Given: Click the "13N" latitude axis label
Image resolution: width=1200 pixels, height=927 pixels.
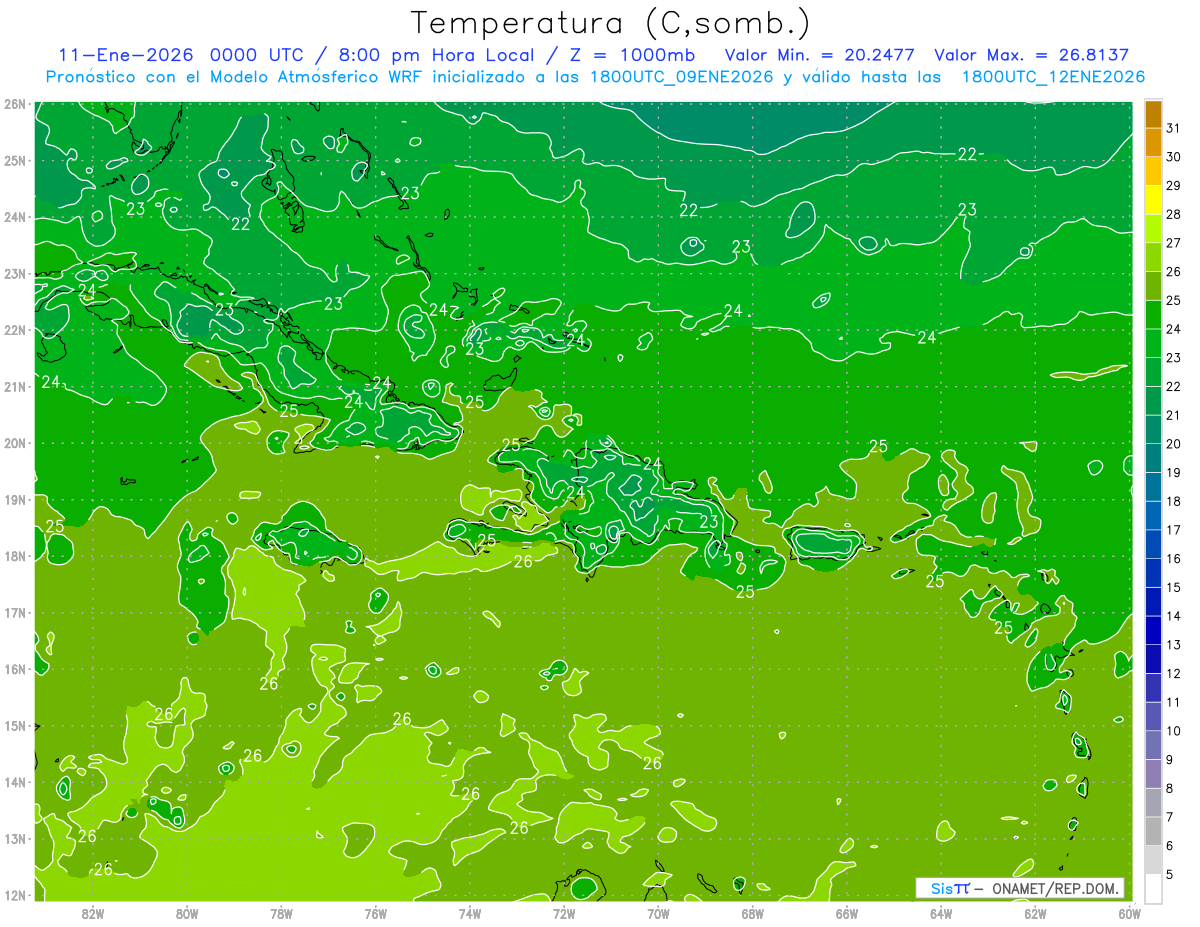Looking at the screenshot, I should tap(15, 838).
